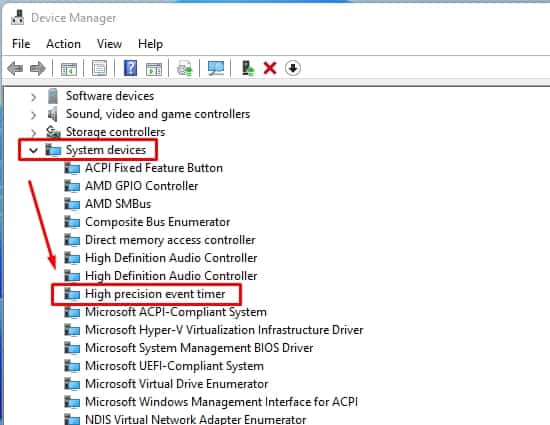Image resolution: width=550 pixels, height=425 pixels.
Task: Click the icon beside Microsoft UEFI-Compliant System
Action: (x=72, y=366)
